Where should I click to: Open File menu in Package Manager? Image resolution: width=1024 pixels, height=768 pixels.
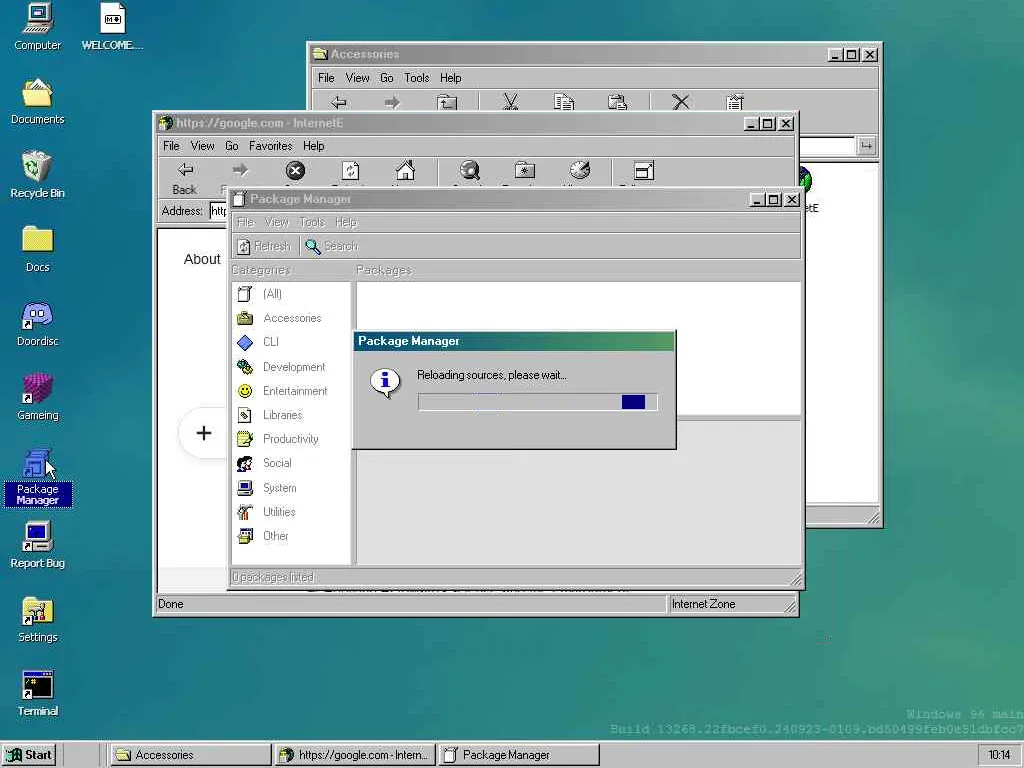[x=246, y=222]
